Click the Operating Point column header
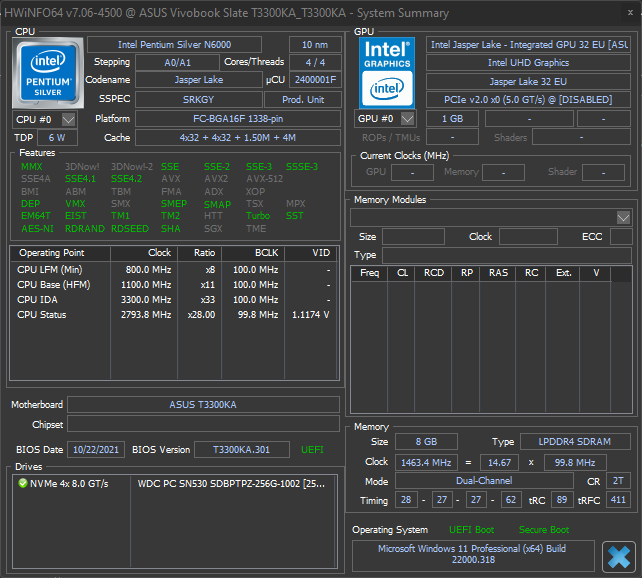The height and width of the screenshot is (578, 642). 60,253
